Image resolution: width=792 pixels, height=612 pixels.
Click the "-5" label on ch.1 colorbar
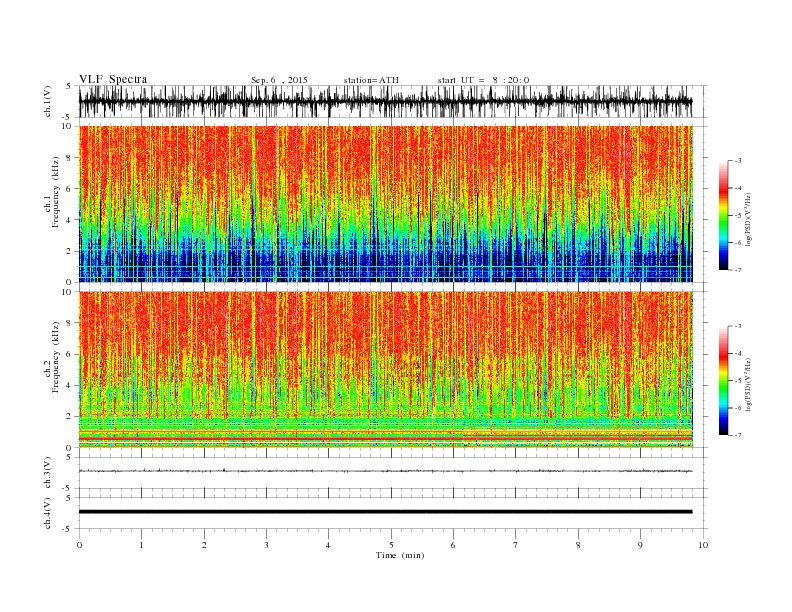(x=738, y=216)
